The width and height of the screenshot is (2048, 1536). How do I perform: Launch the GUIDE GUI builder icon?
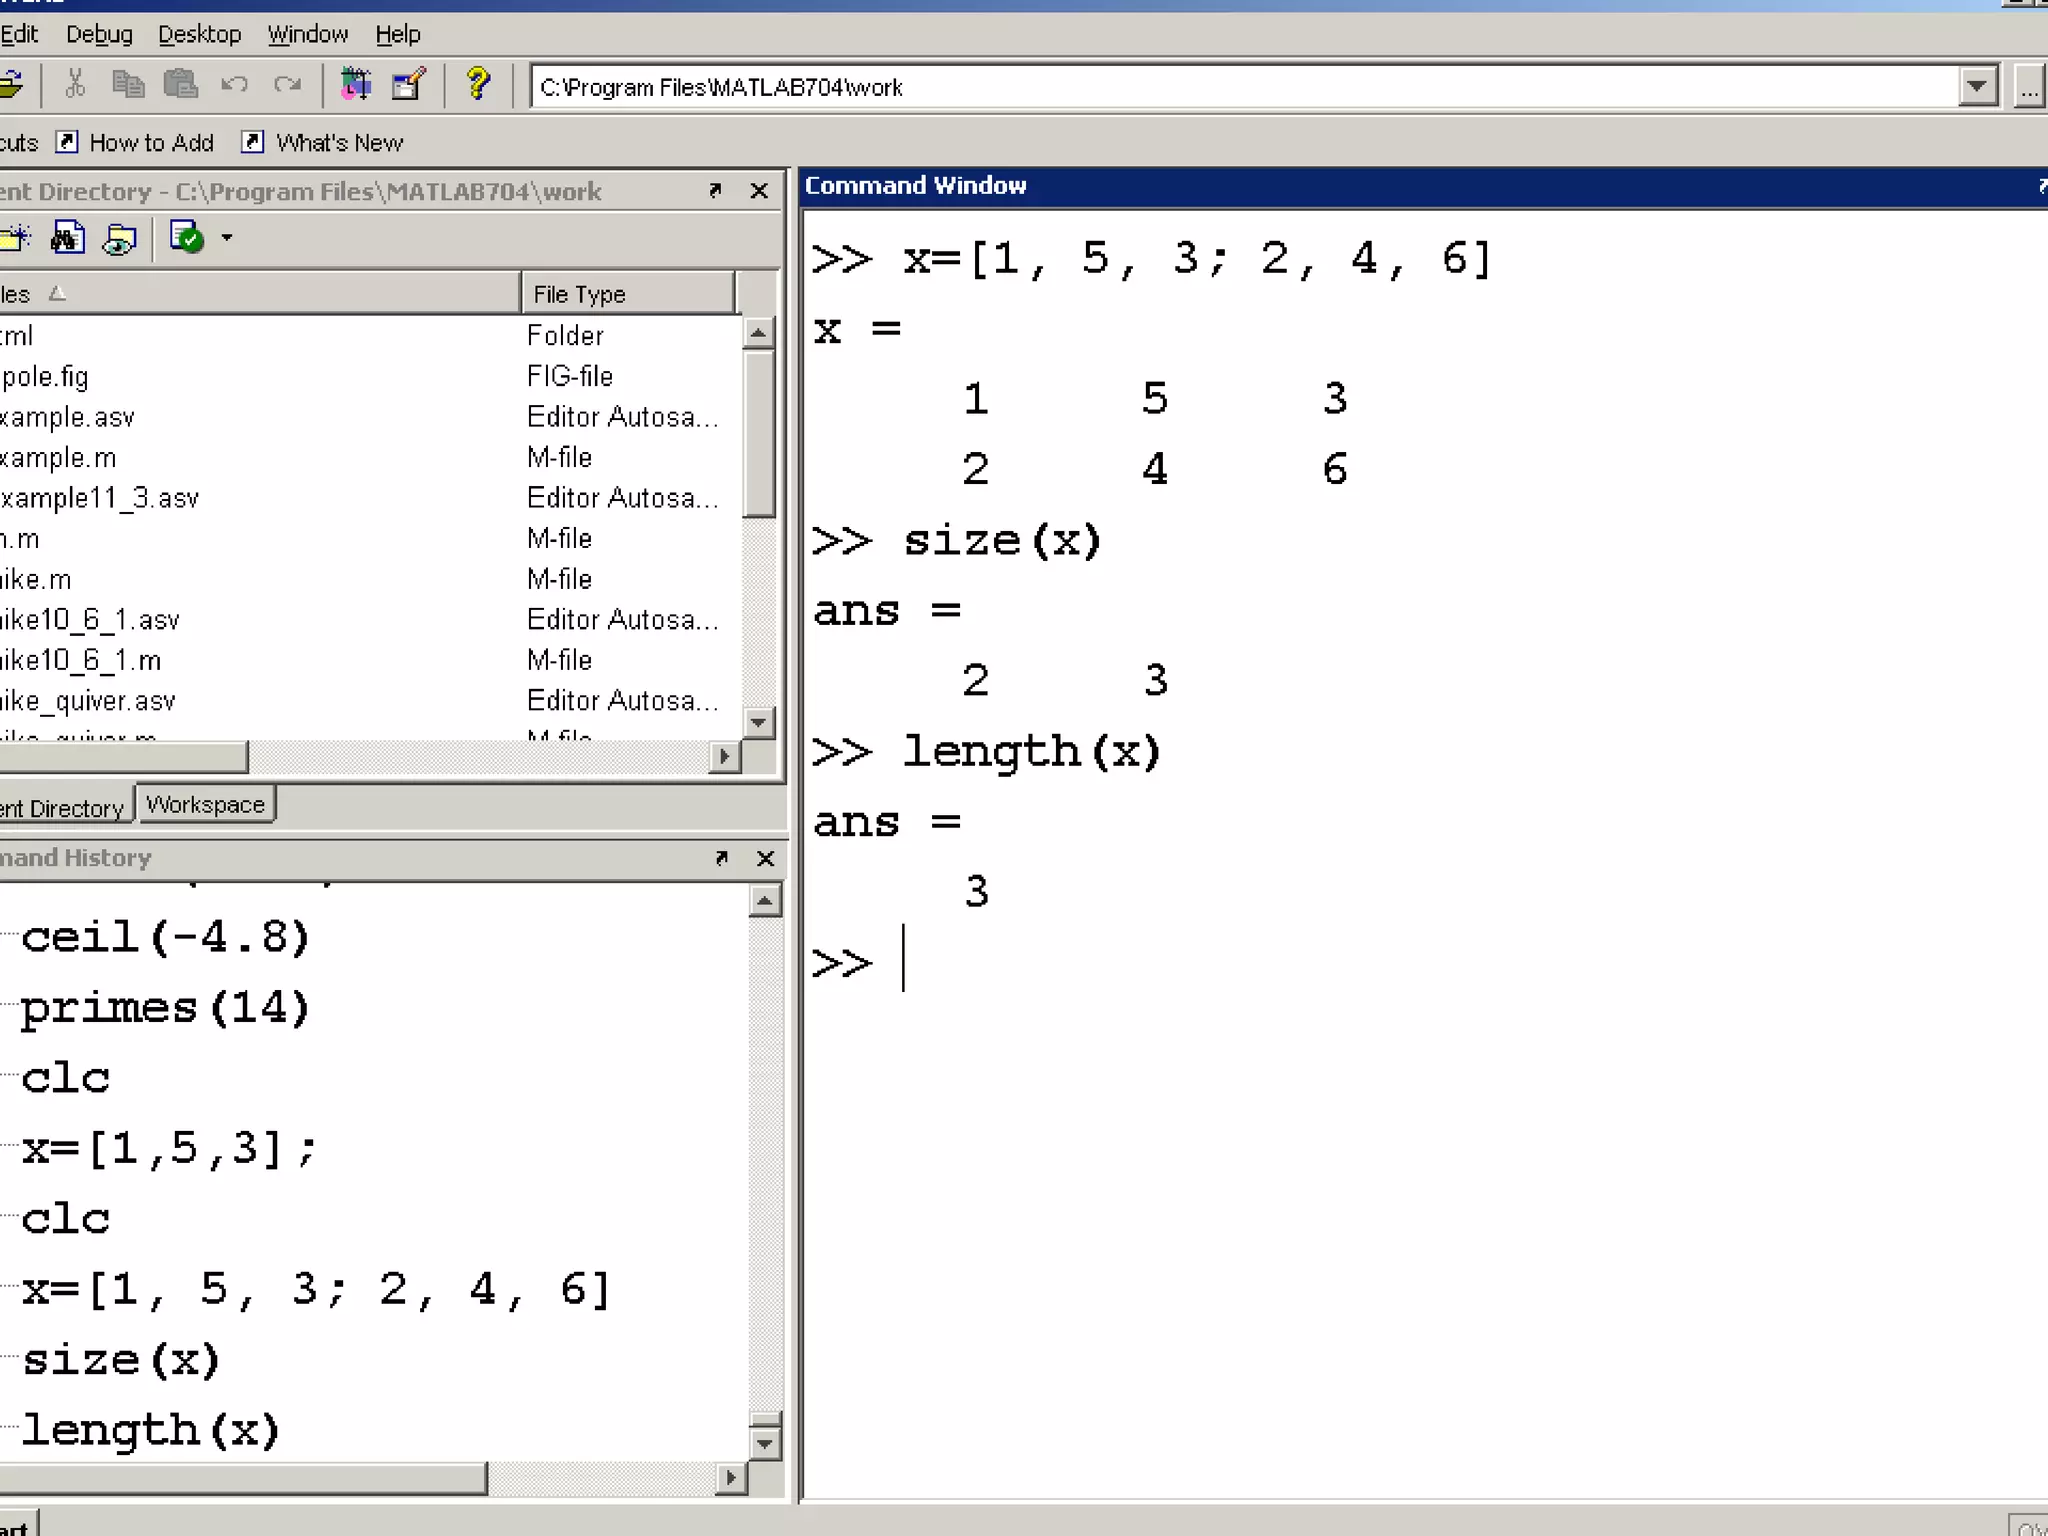[x=408, y=85]
